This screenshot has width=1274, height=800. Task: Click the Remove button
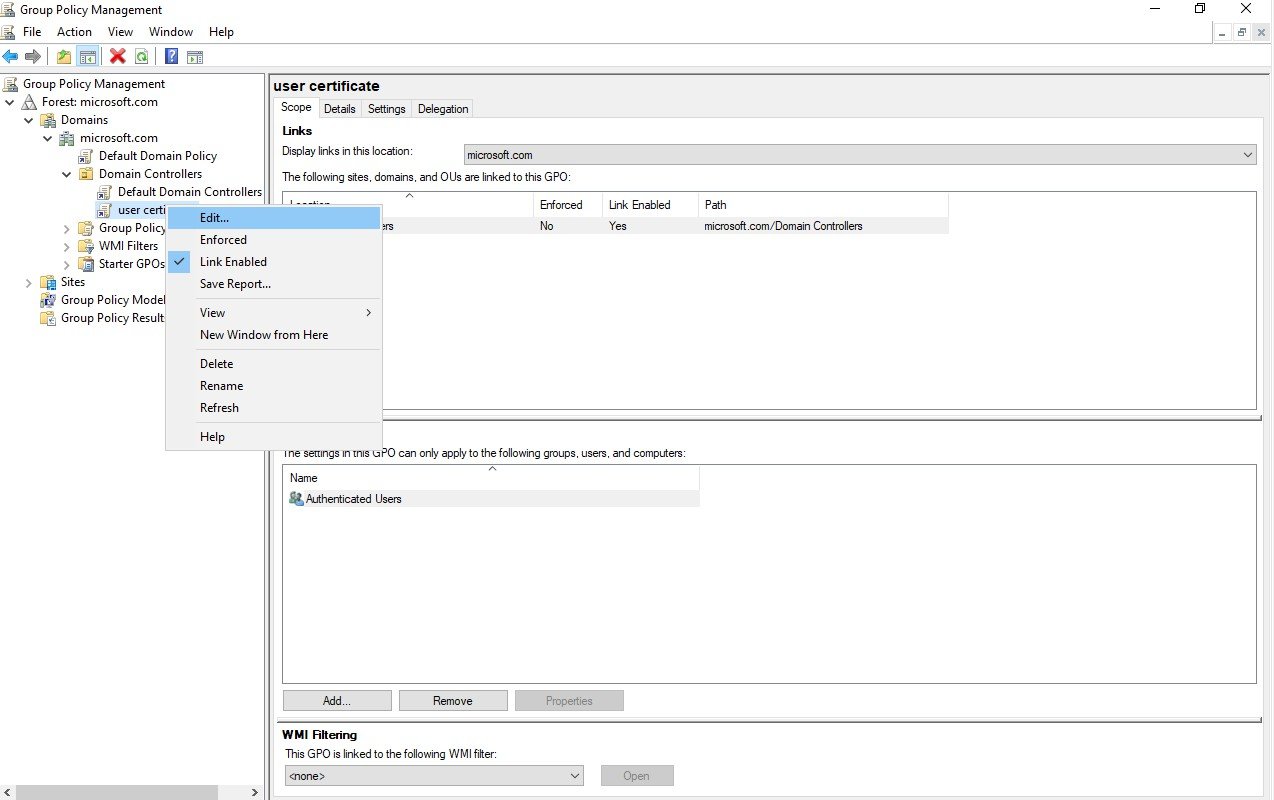[x=453, y=701]
